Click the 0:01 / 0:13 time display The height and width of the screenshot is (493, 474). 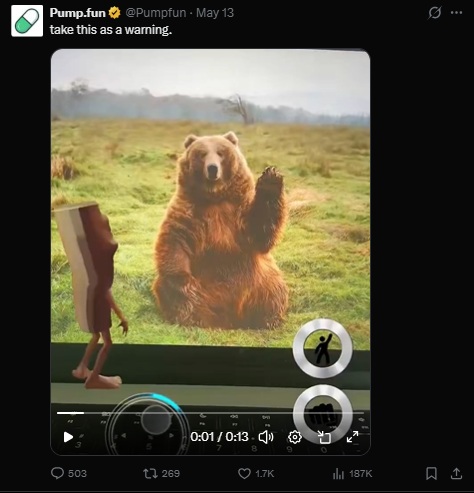point(219,437)
